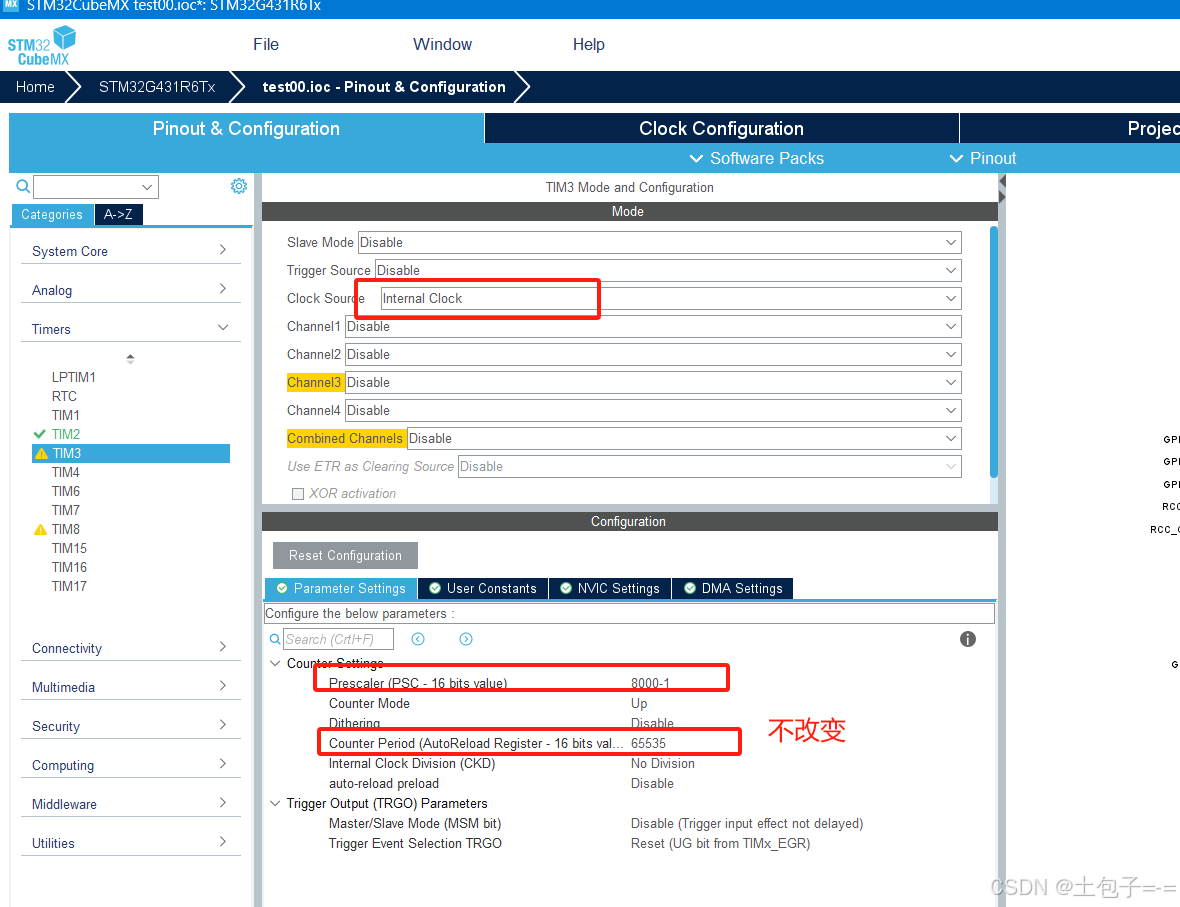Image resolution: width=1180 pixels, height=907 pixels.
Task: Open the Help menu
Action: click(588, 44)
